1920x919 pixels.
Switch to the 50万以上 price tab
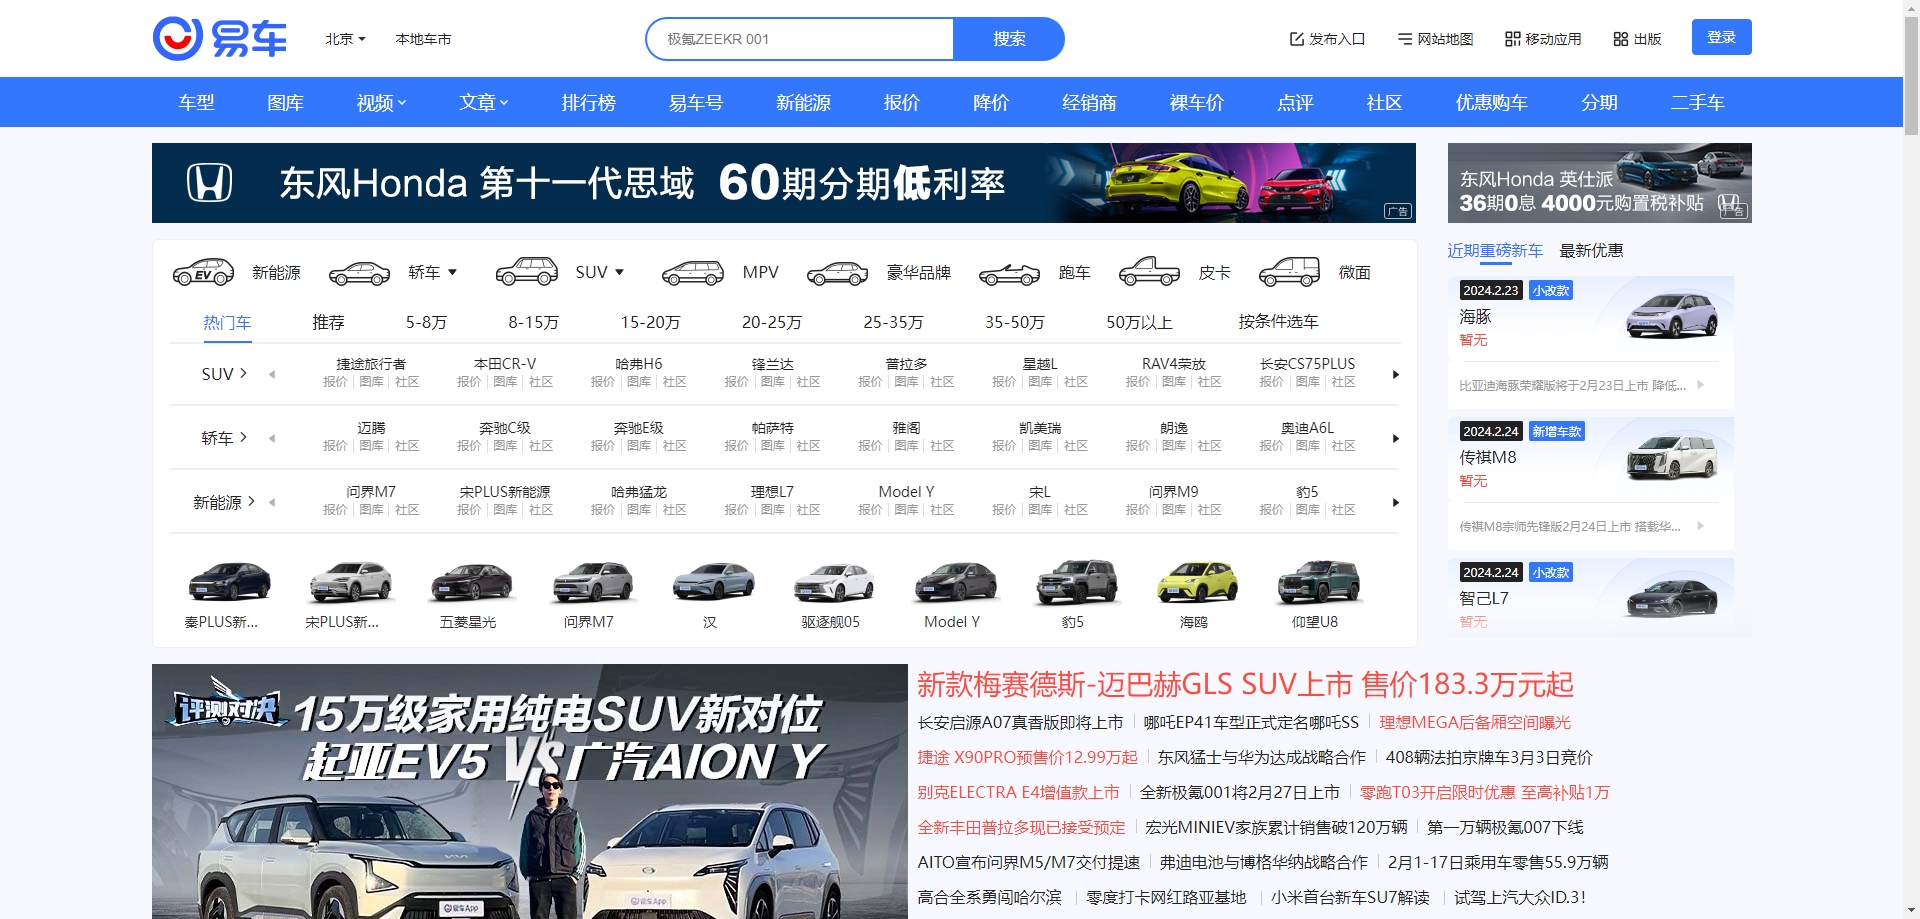pos(1139,322)
